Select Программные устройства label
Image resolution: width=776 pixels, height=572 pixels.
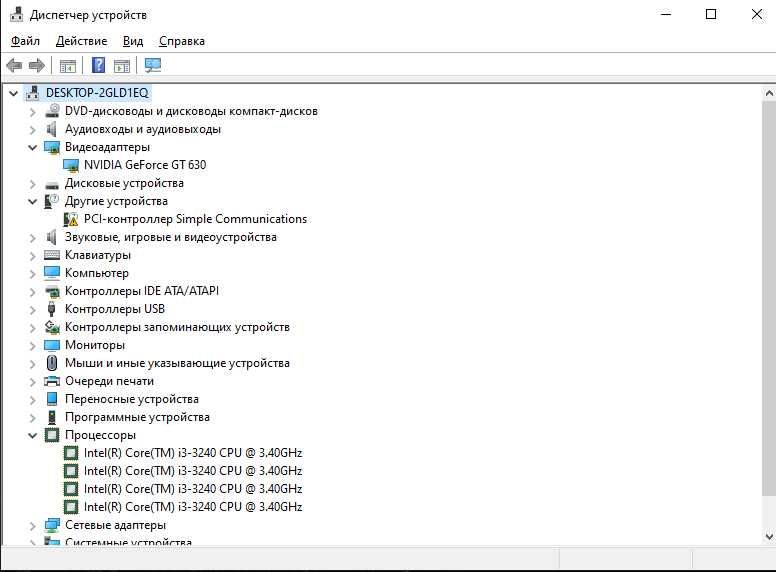pyautogui.click(x=137, y=417)
